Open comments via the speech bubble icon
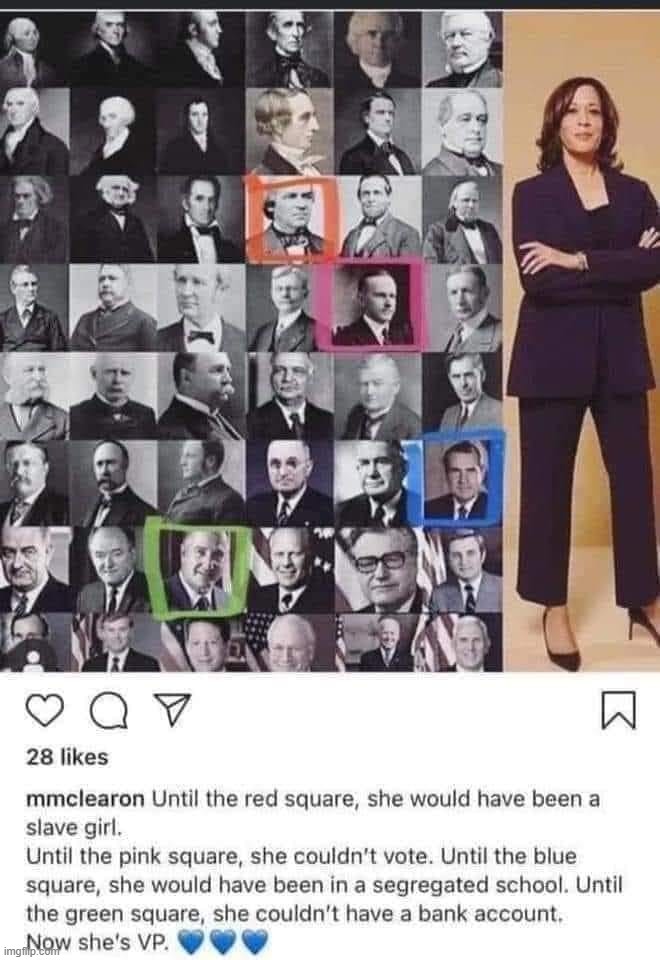The width and height of the screenshot is (660, 960). pyautogui.click(x=110, y=712)
